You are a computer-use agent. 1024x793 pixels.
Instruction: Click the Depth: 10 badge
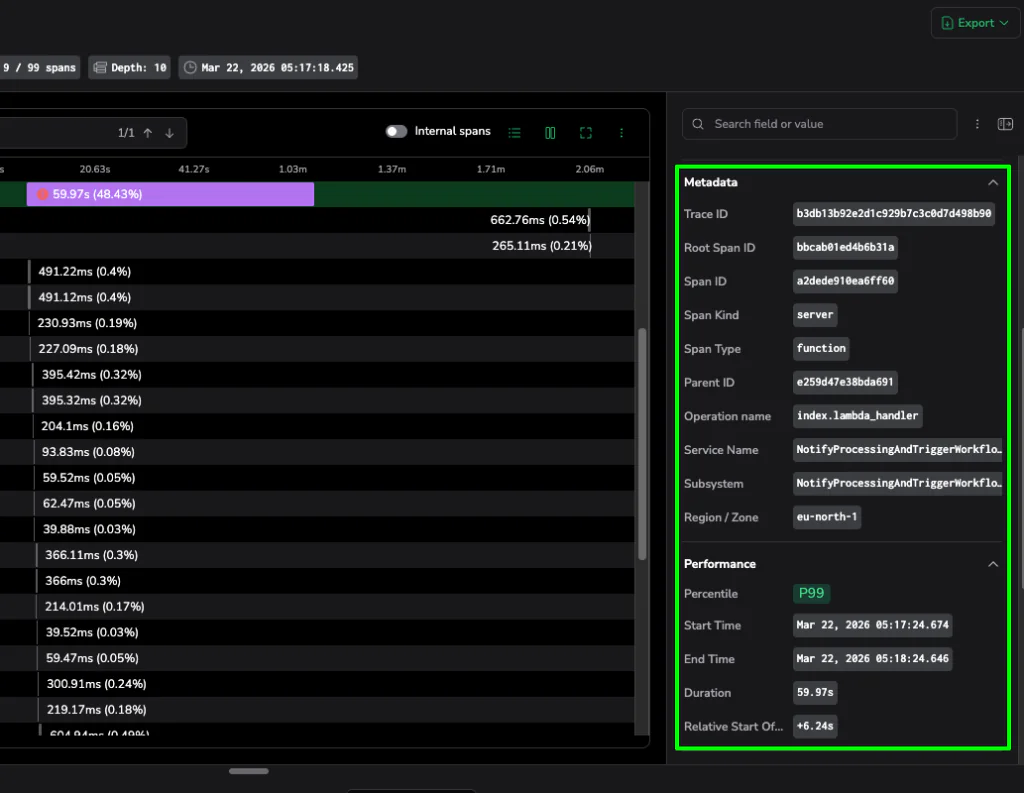[129, 68]
